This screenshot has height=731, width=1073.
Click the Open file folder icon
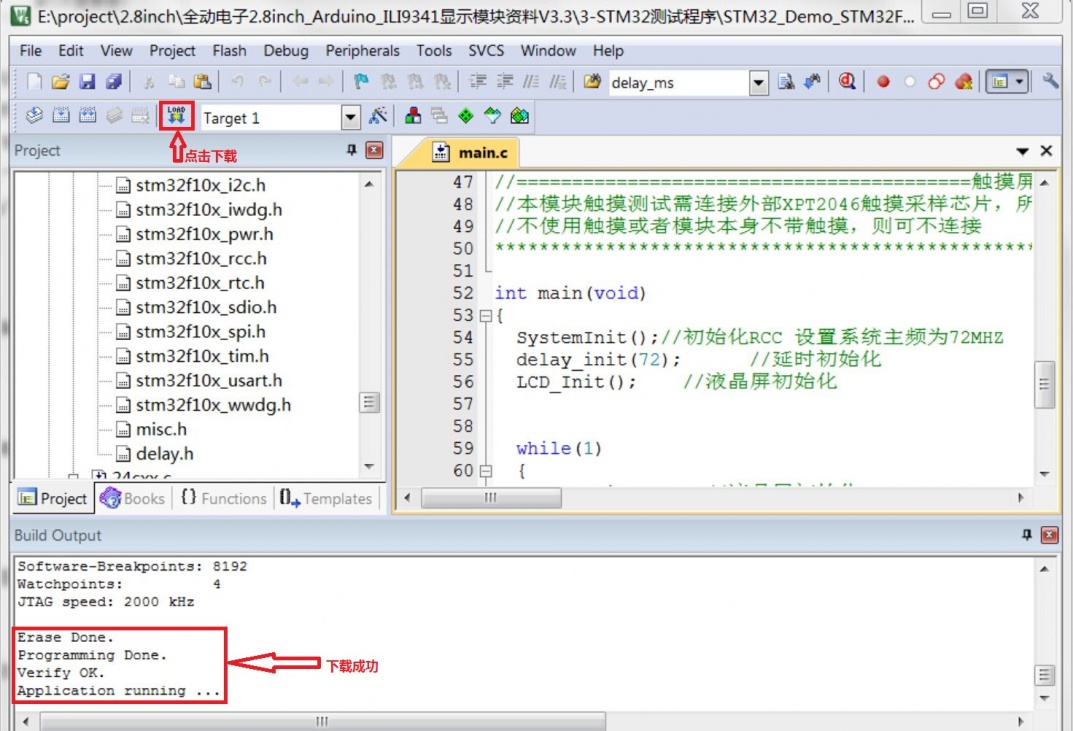point(61,82)
